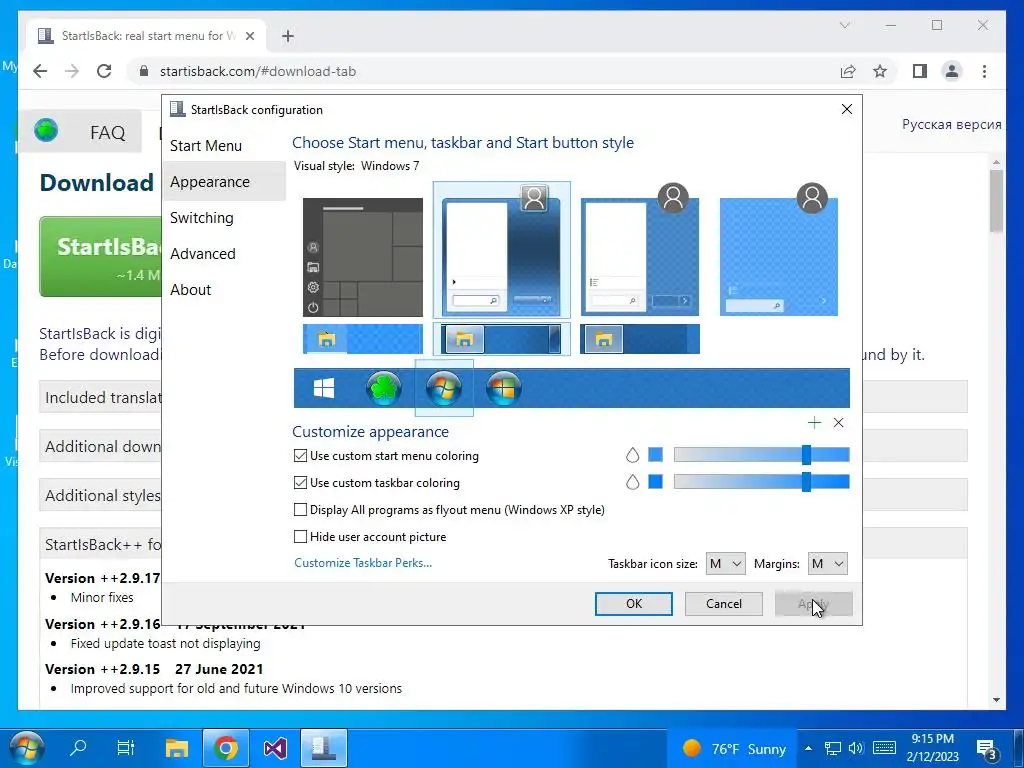Bookmark this page with the star icon
This screenshot has height=768, width=1024.
[x=880, y=71]
